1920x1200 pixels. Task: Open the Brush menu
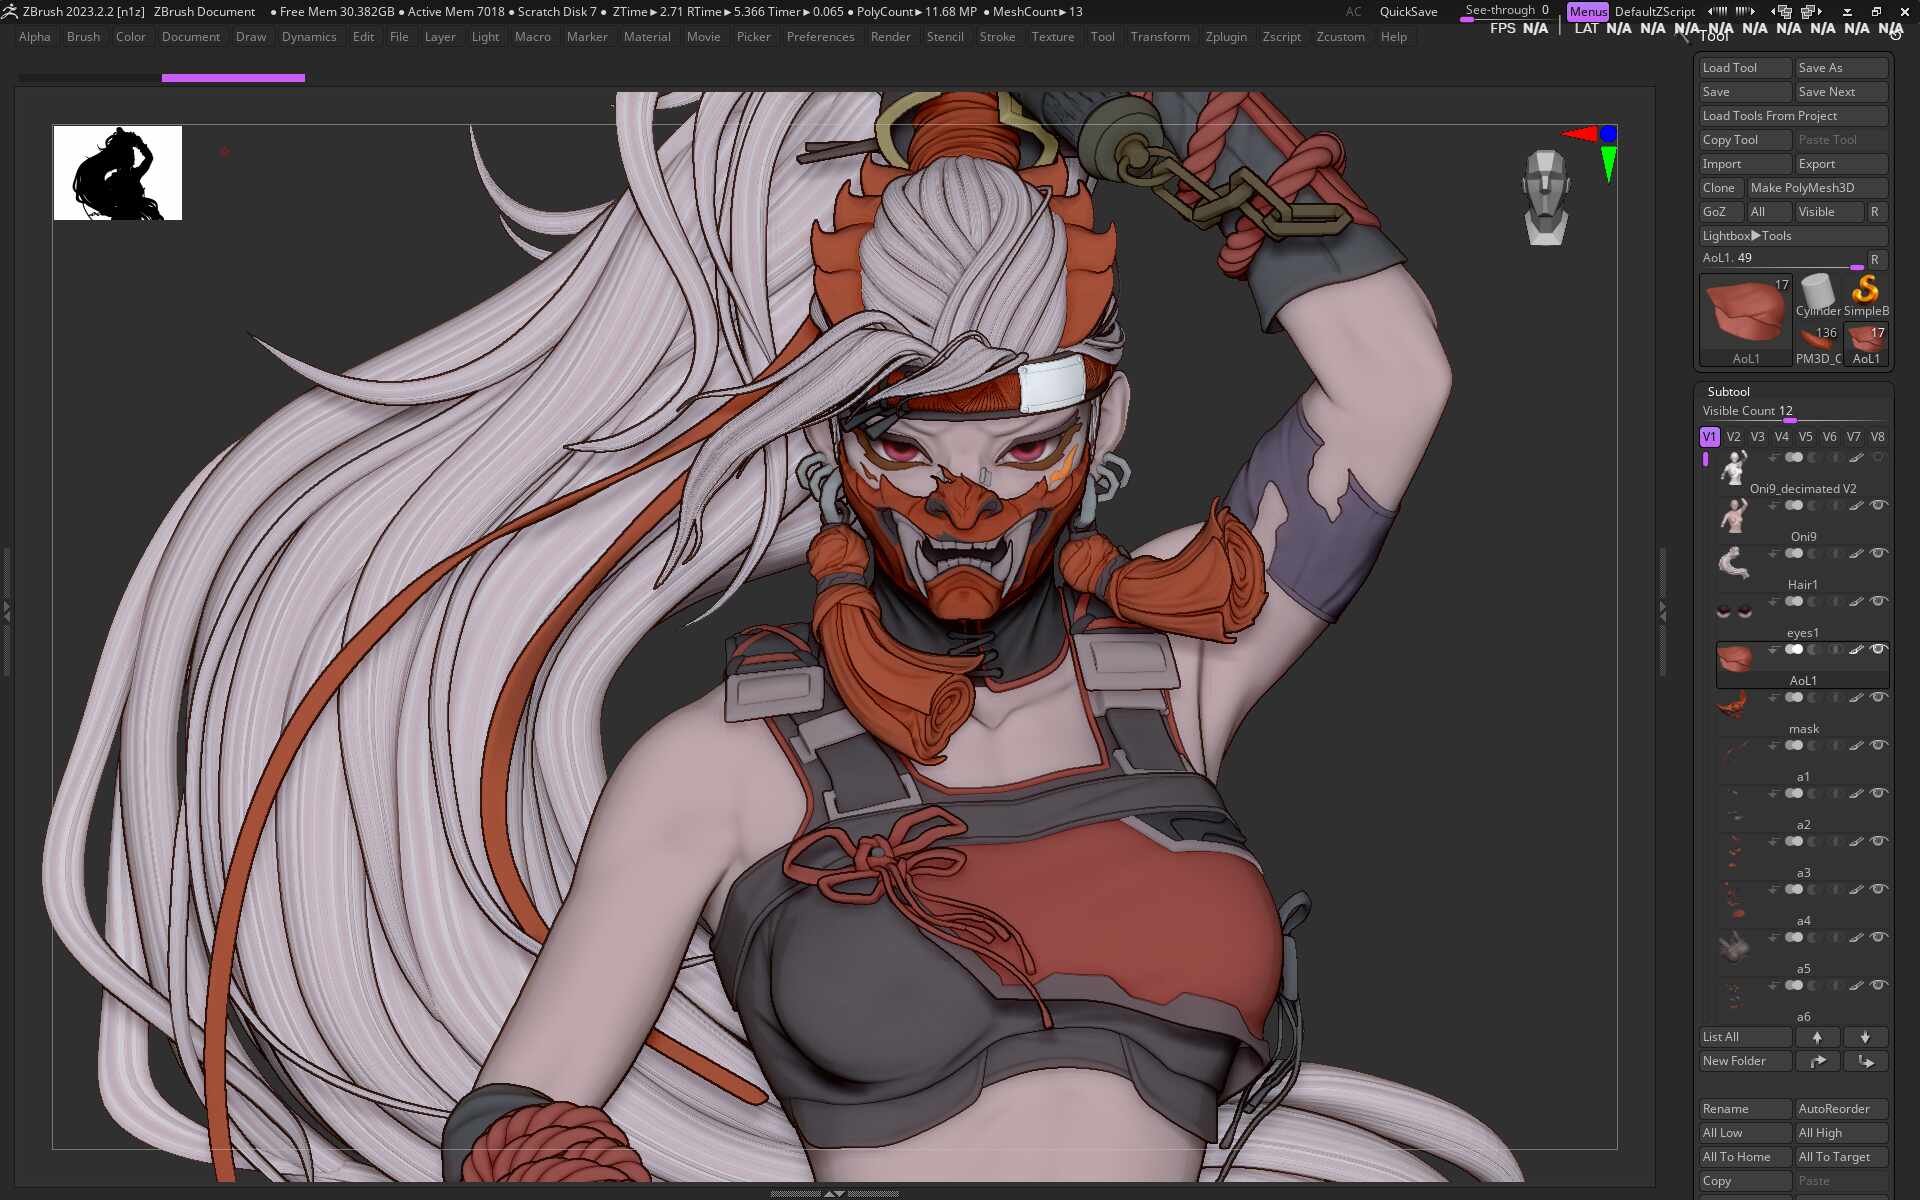click(83, 37)
